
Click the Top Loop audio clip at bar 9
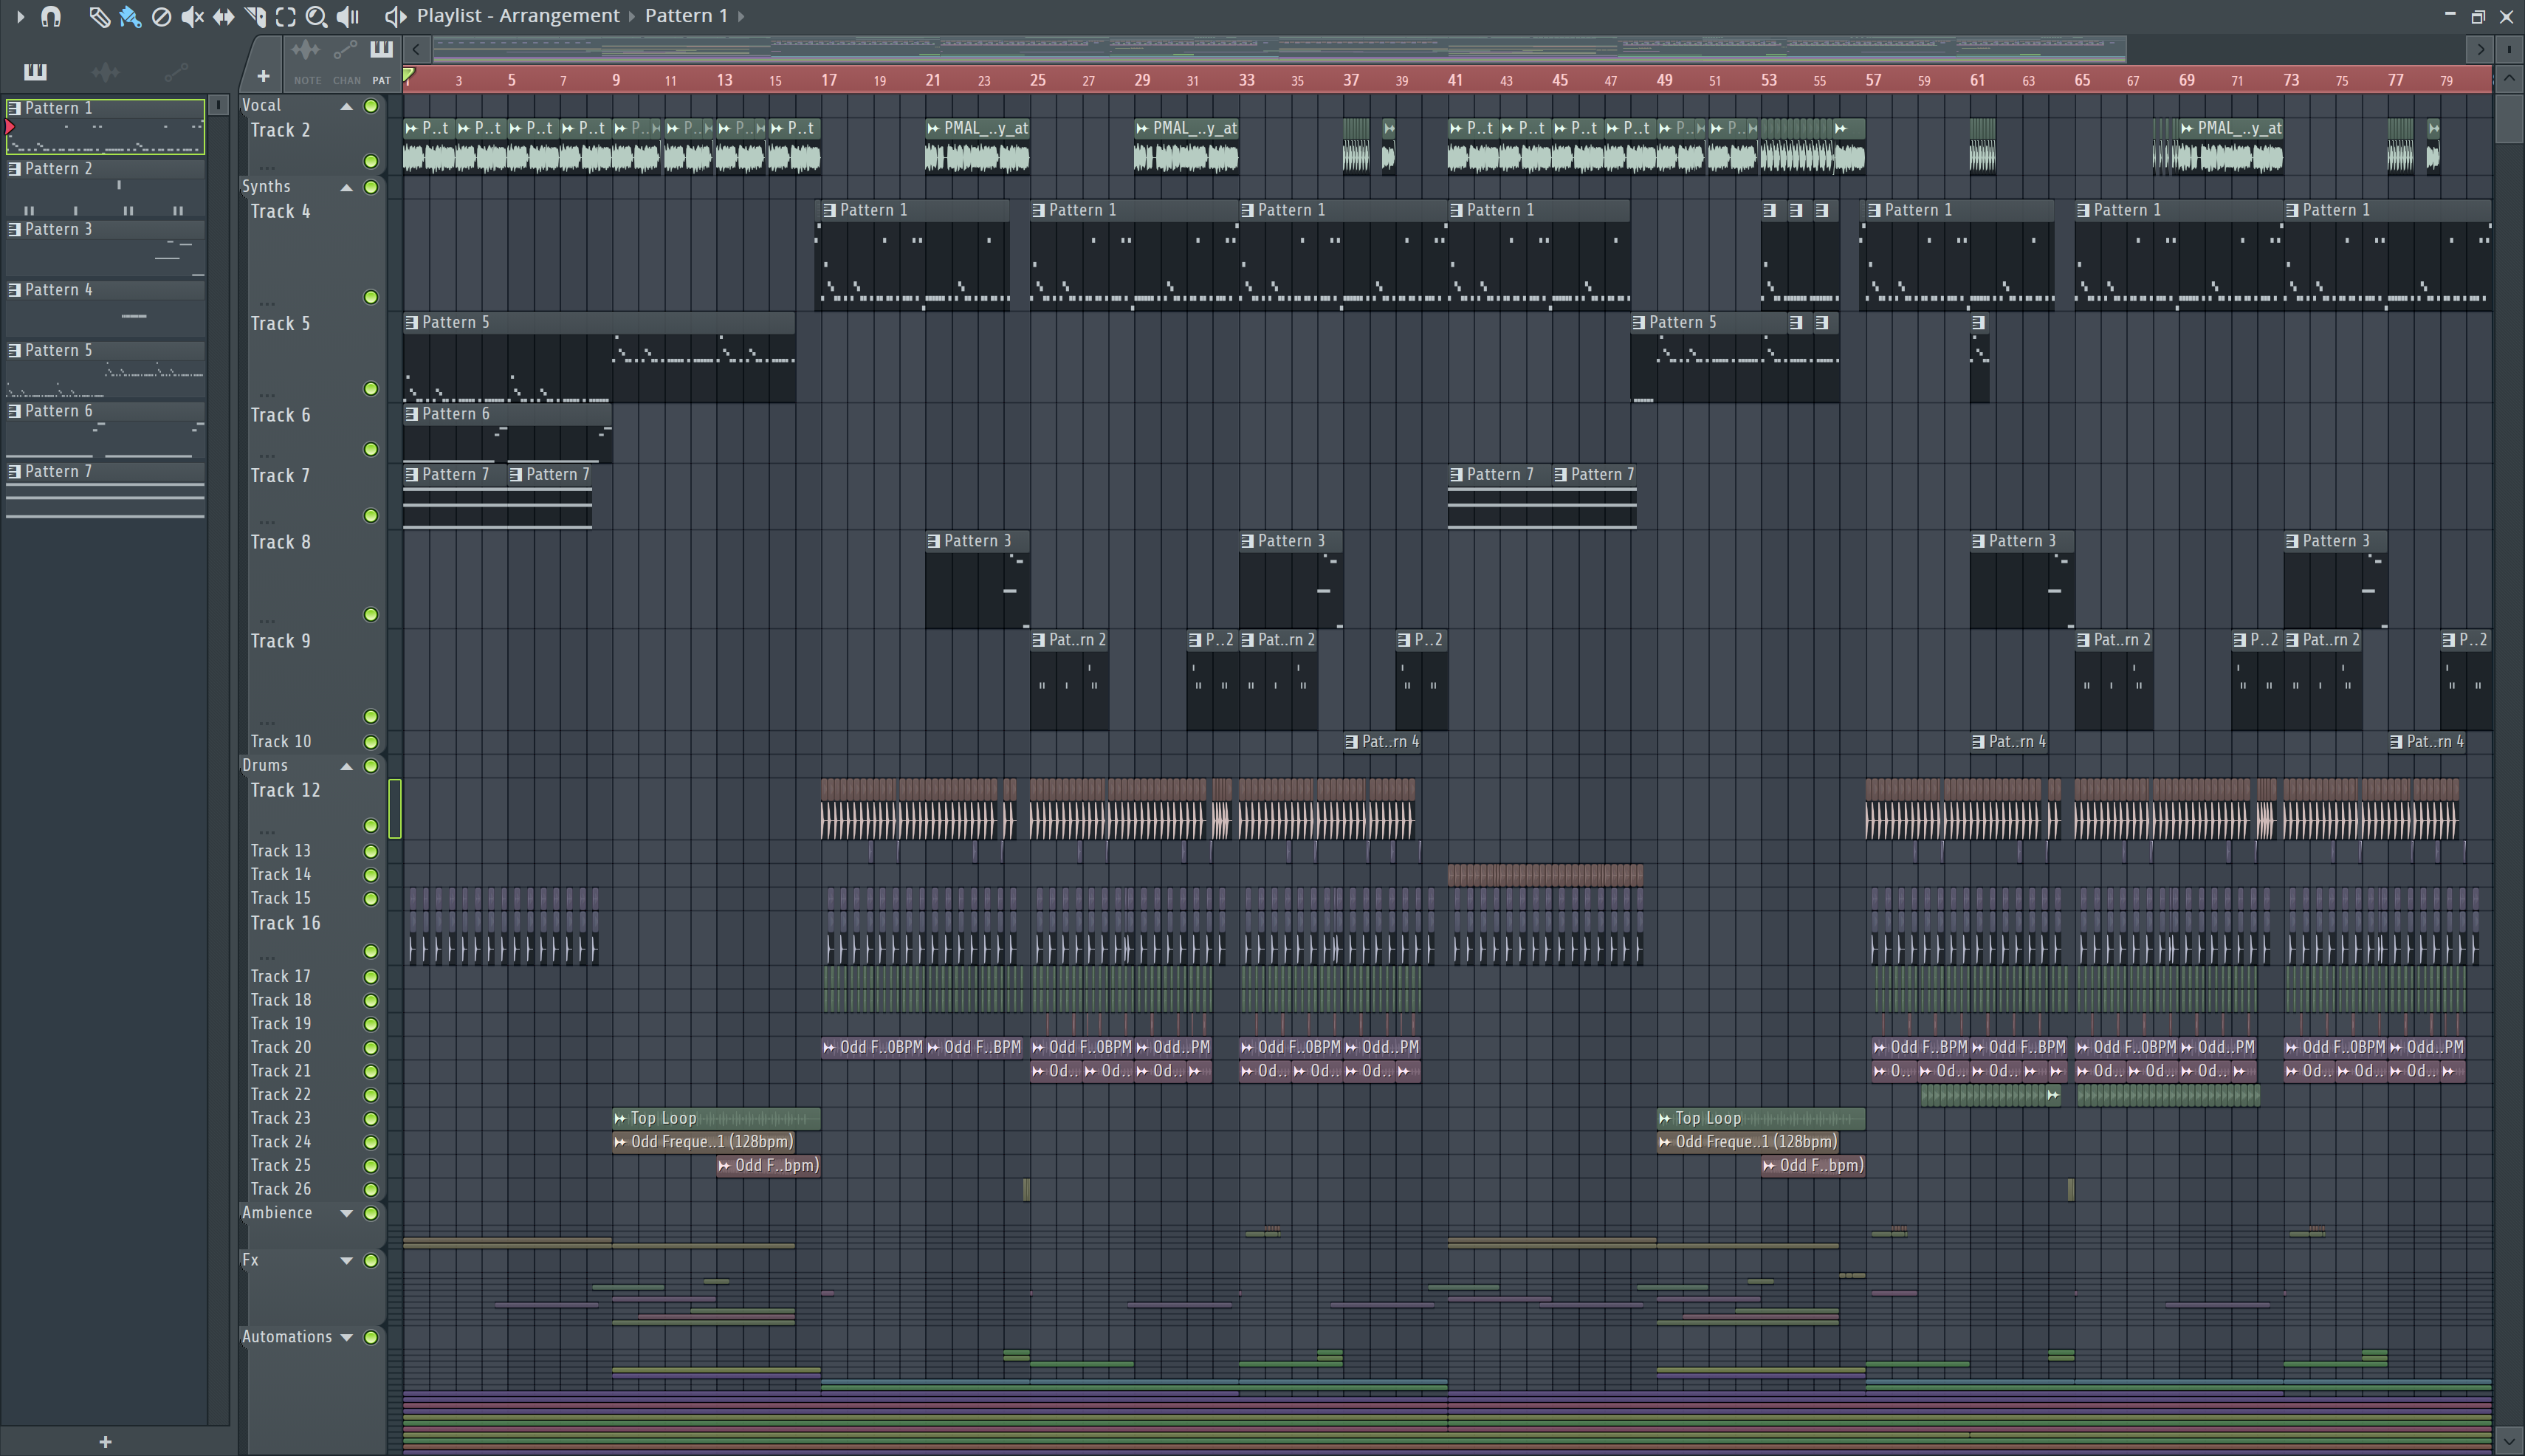coord(716,1118)
